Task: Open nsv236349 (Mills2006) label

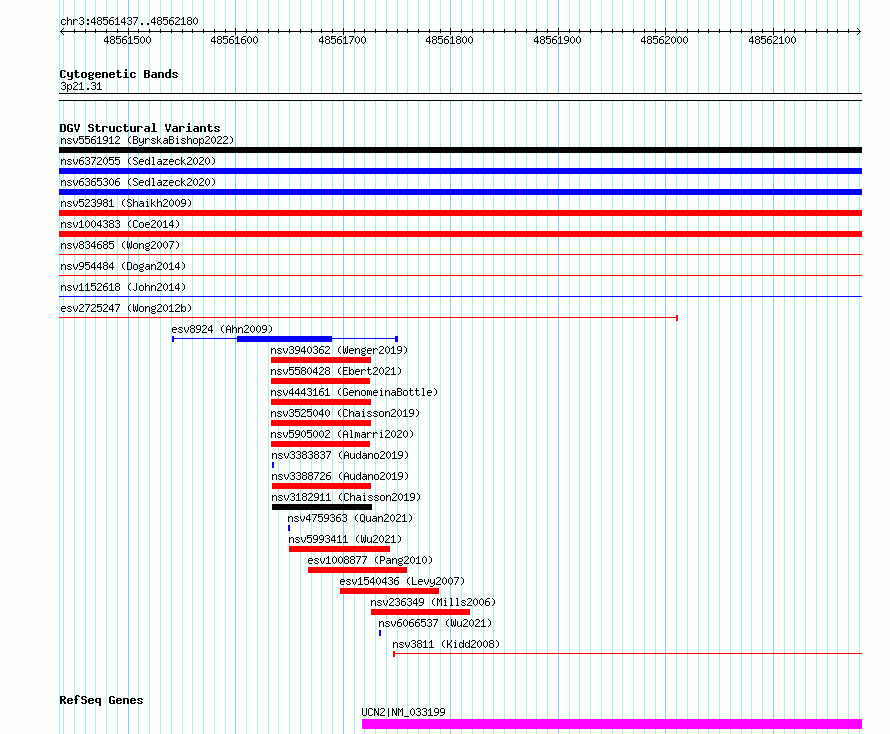Action: (x=433, y=602)
